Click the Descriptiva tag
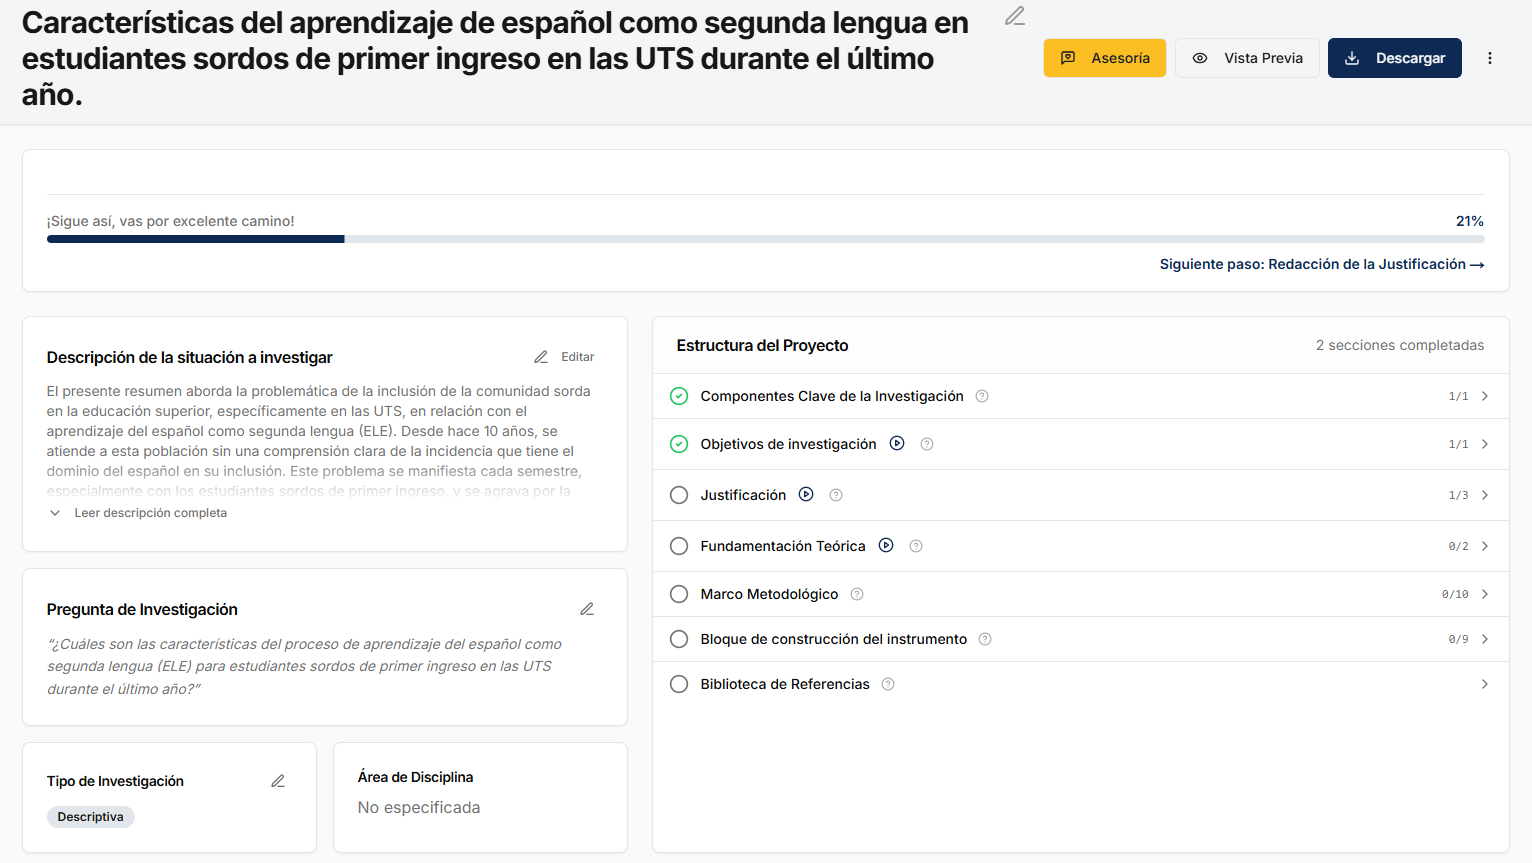The width and height of the screenshot is (1532, 863). tap(91, 817)
